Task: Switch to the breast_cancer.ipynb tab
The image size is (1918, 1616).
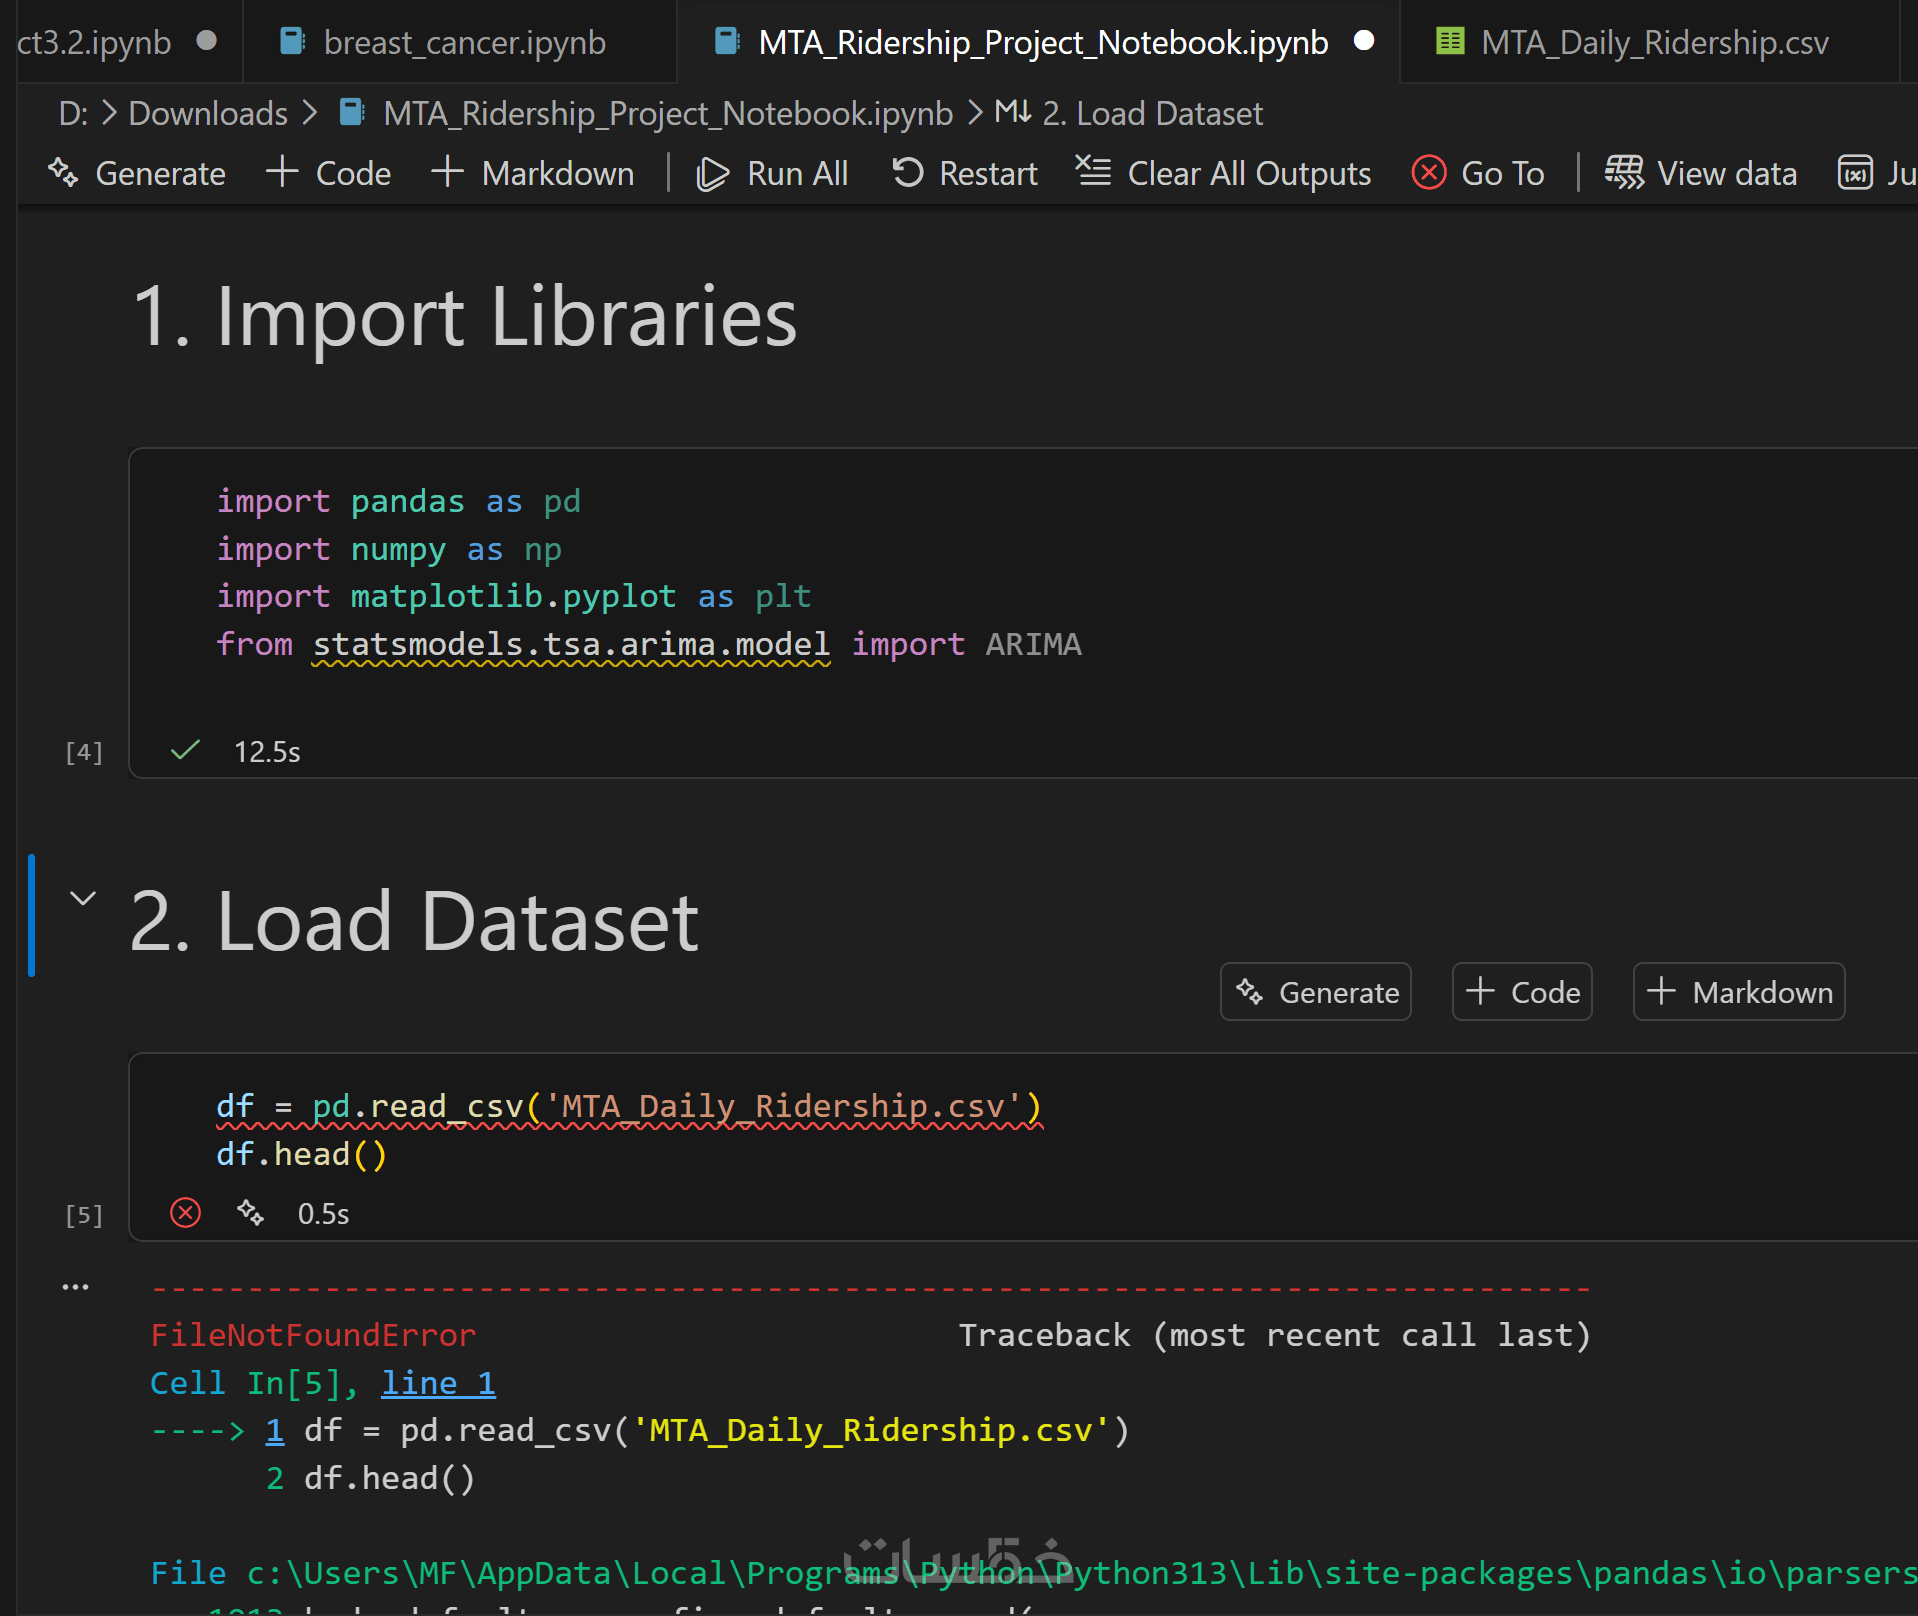Action: pyautogui.click(x=464, y=42)
